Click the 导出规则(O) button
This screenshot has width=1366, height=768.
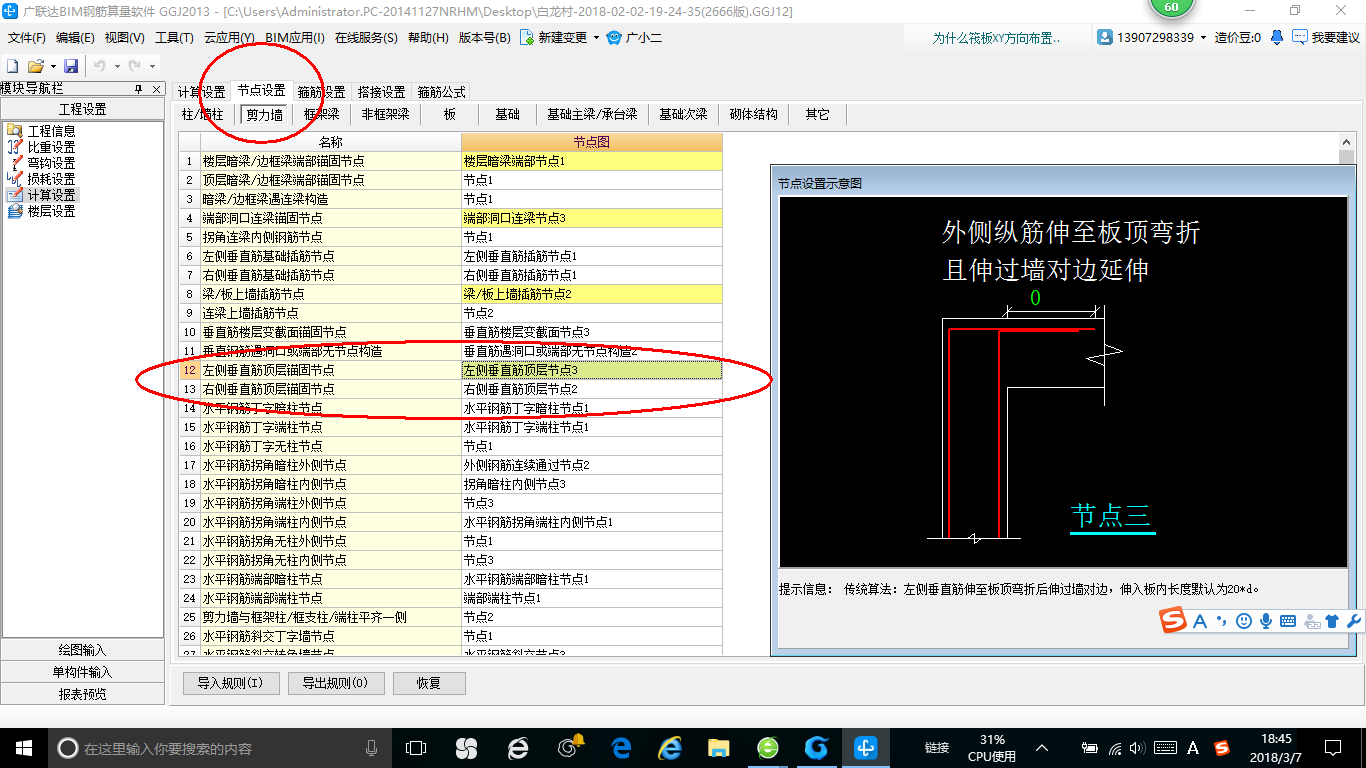(334, 683)
